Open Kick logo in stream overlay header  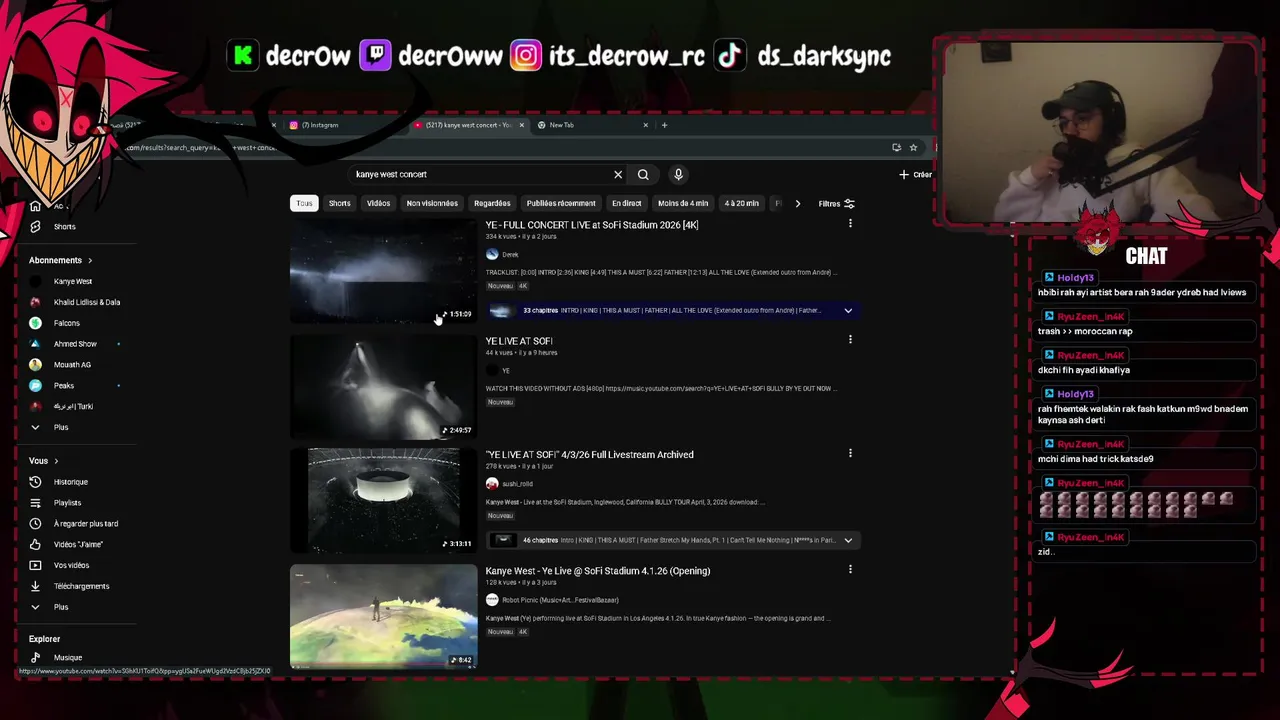(x=243, y=55)
